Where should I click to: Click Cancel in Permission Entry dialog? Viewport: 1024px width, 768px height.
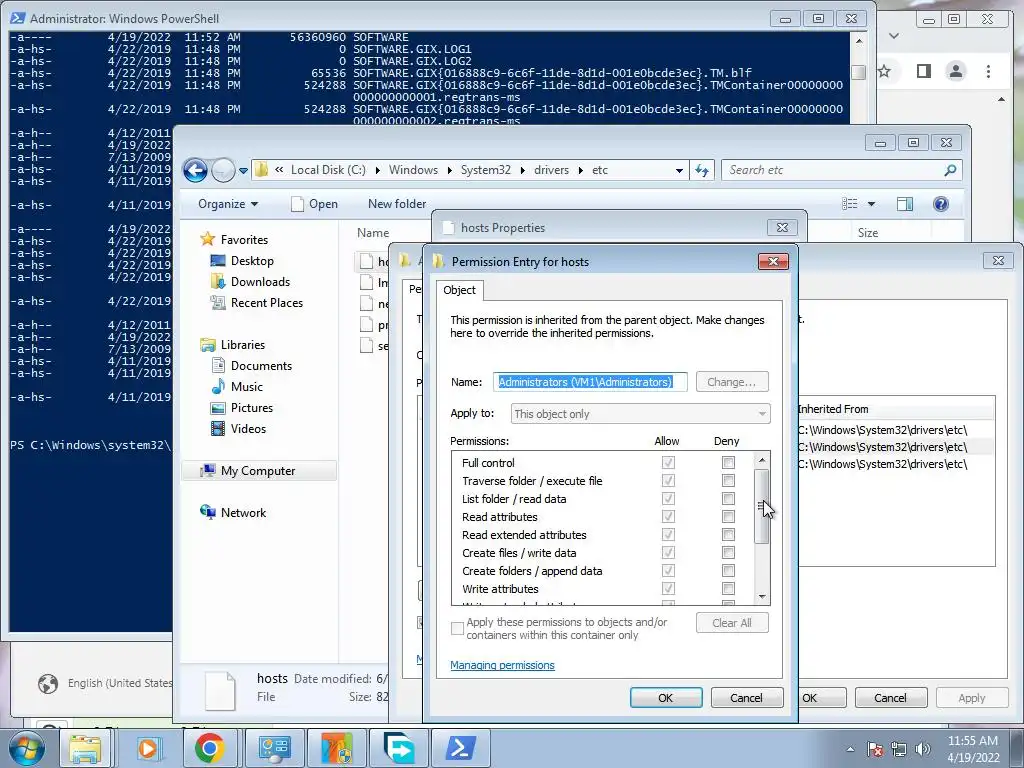746,697
